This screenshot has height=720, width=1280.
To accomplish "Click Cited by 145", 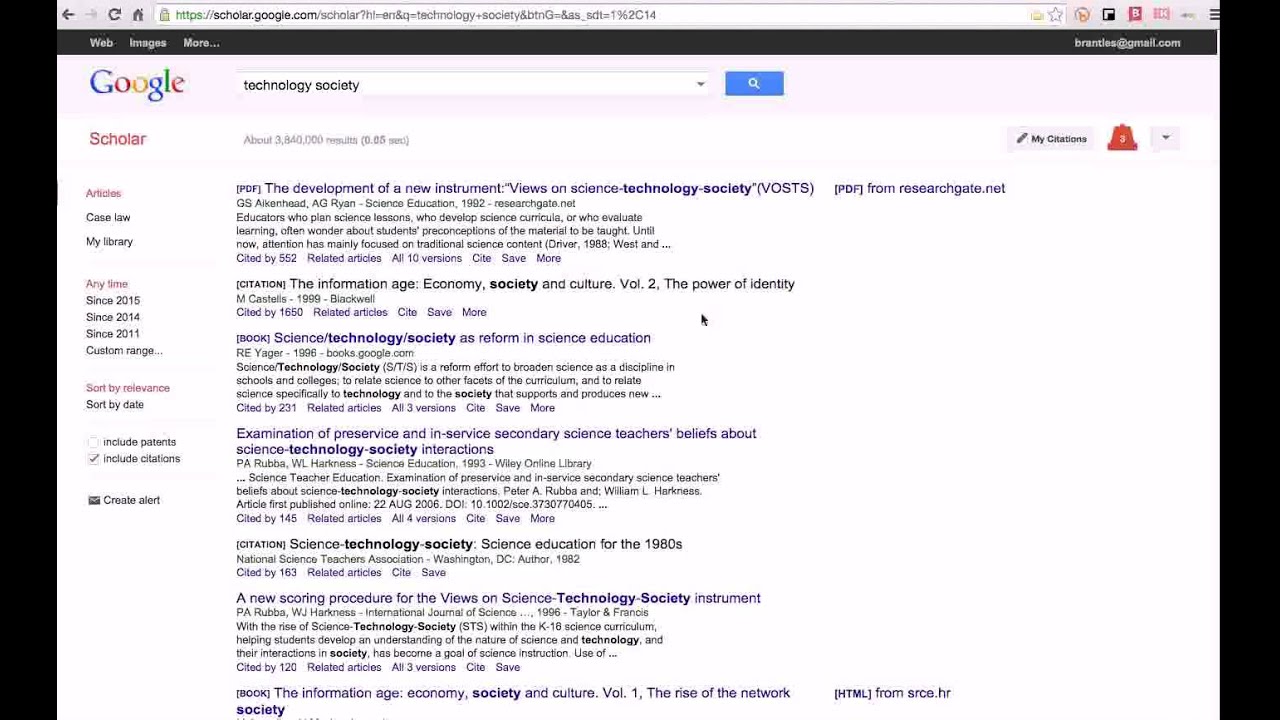I will (x=266, y=518).
